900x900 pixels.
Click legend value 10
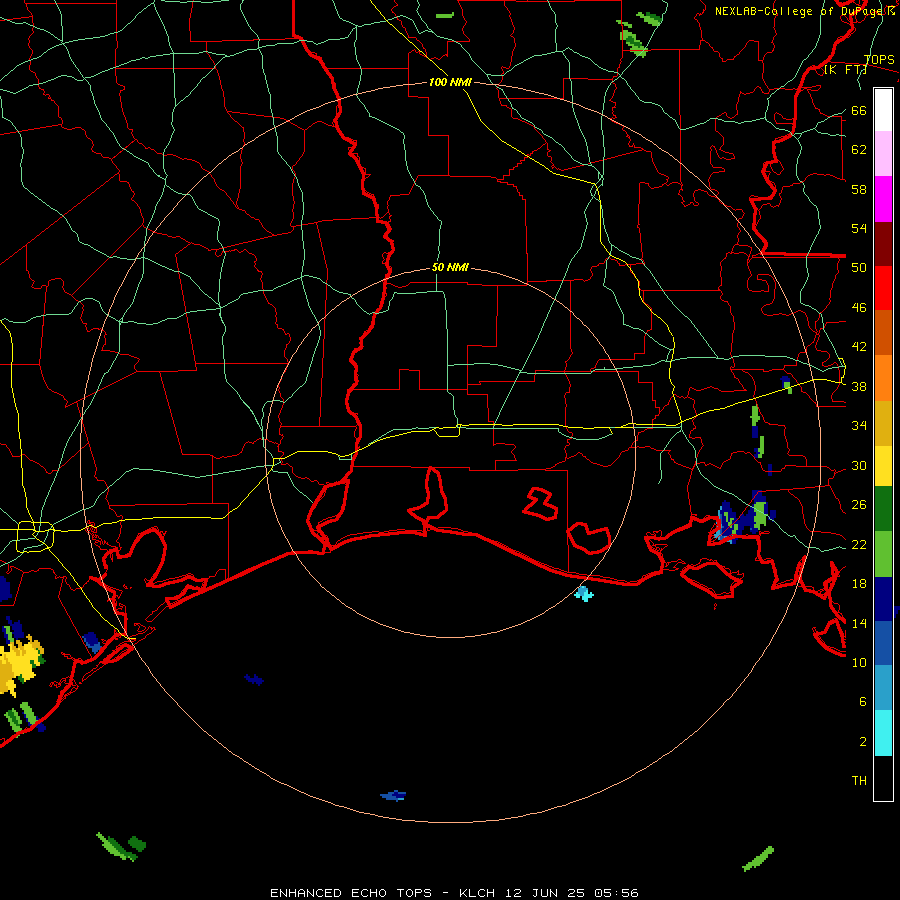(859, 662)
